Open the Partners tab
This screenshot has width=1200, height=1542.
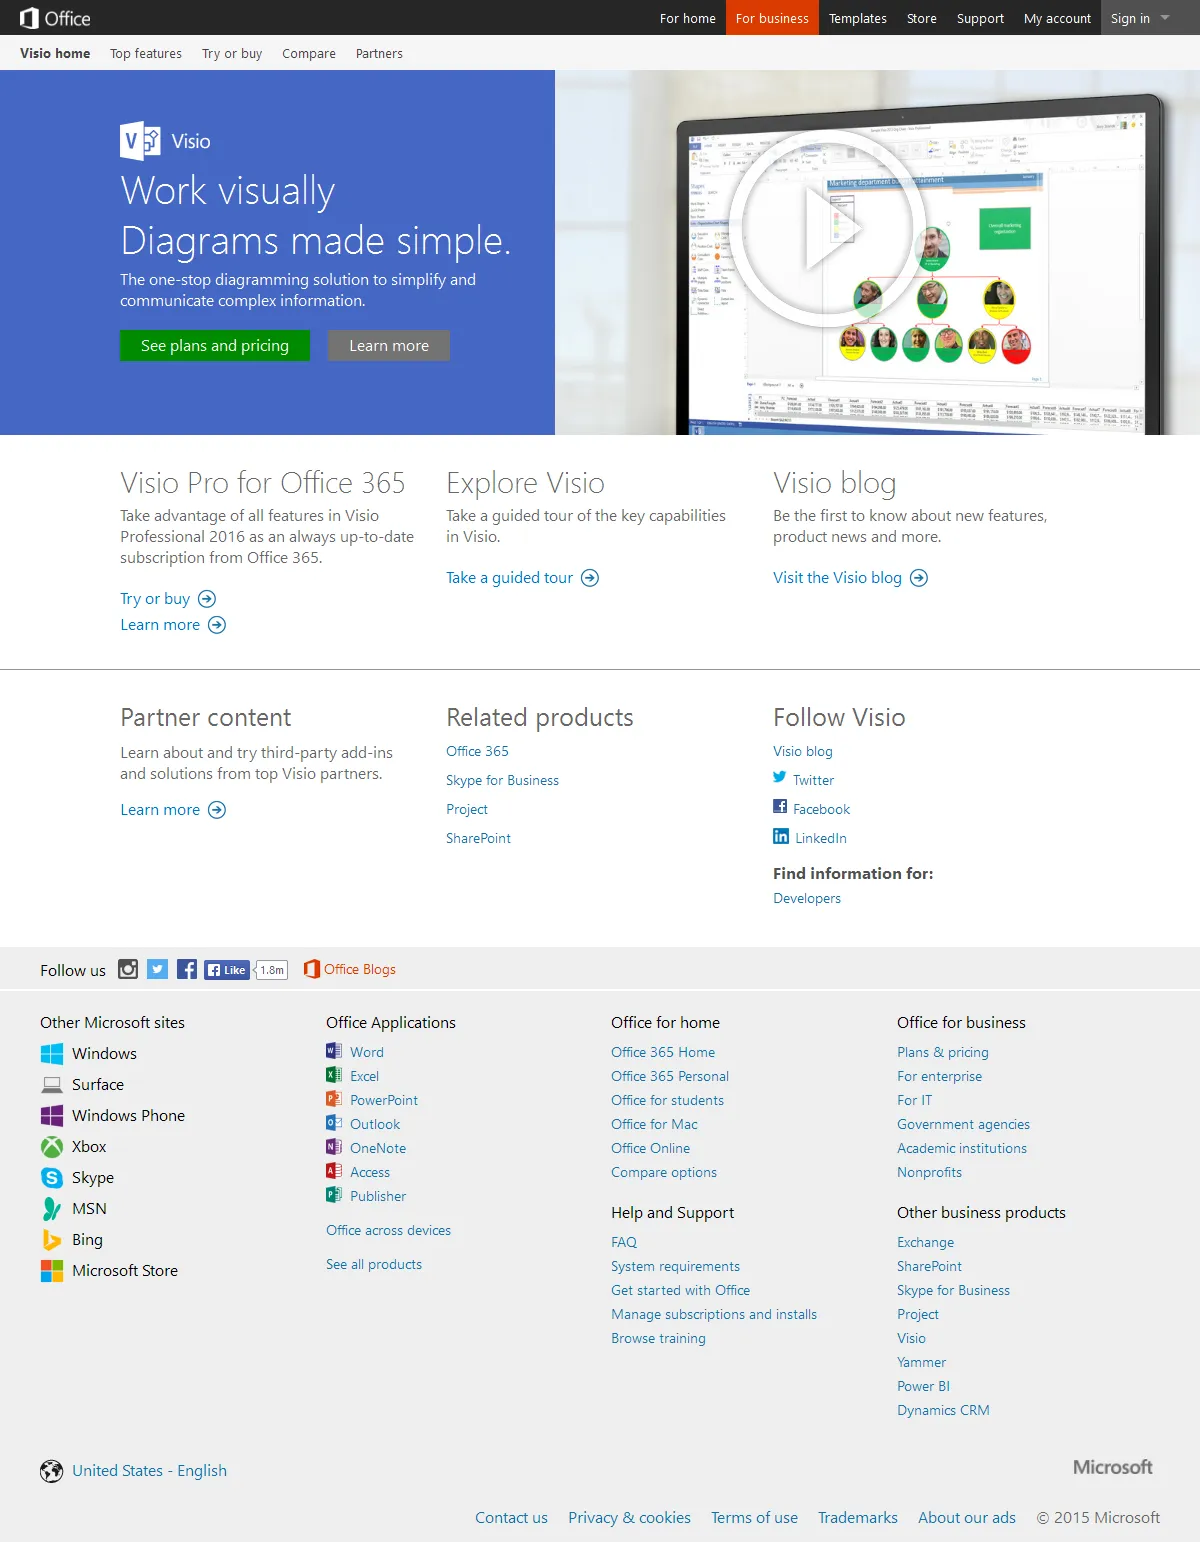(379, 54)
